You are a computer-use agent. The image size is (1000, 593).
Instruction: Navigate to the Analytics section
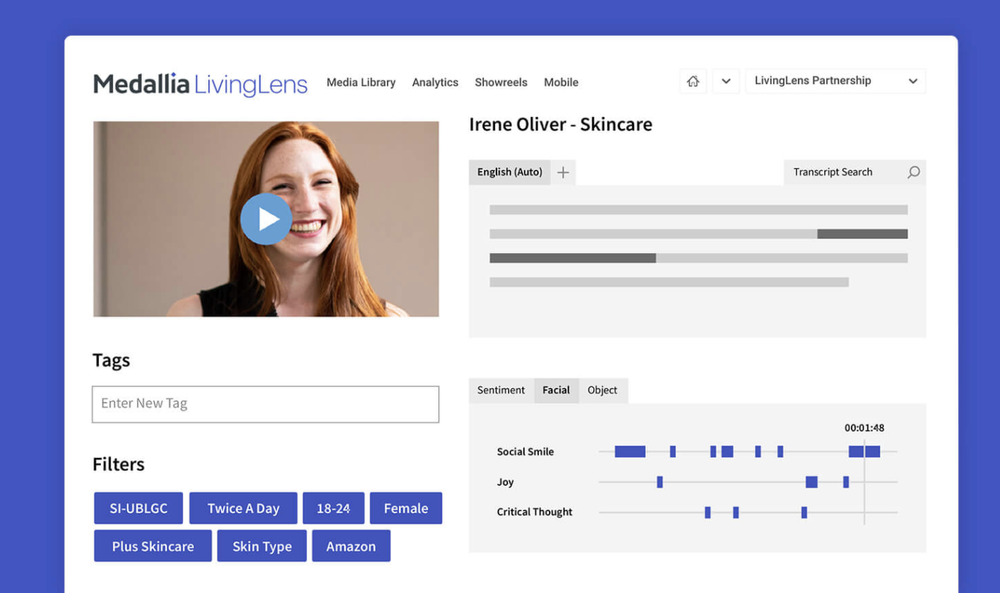(435, 83)
